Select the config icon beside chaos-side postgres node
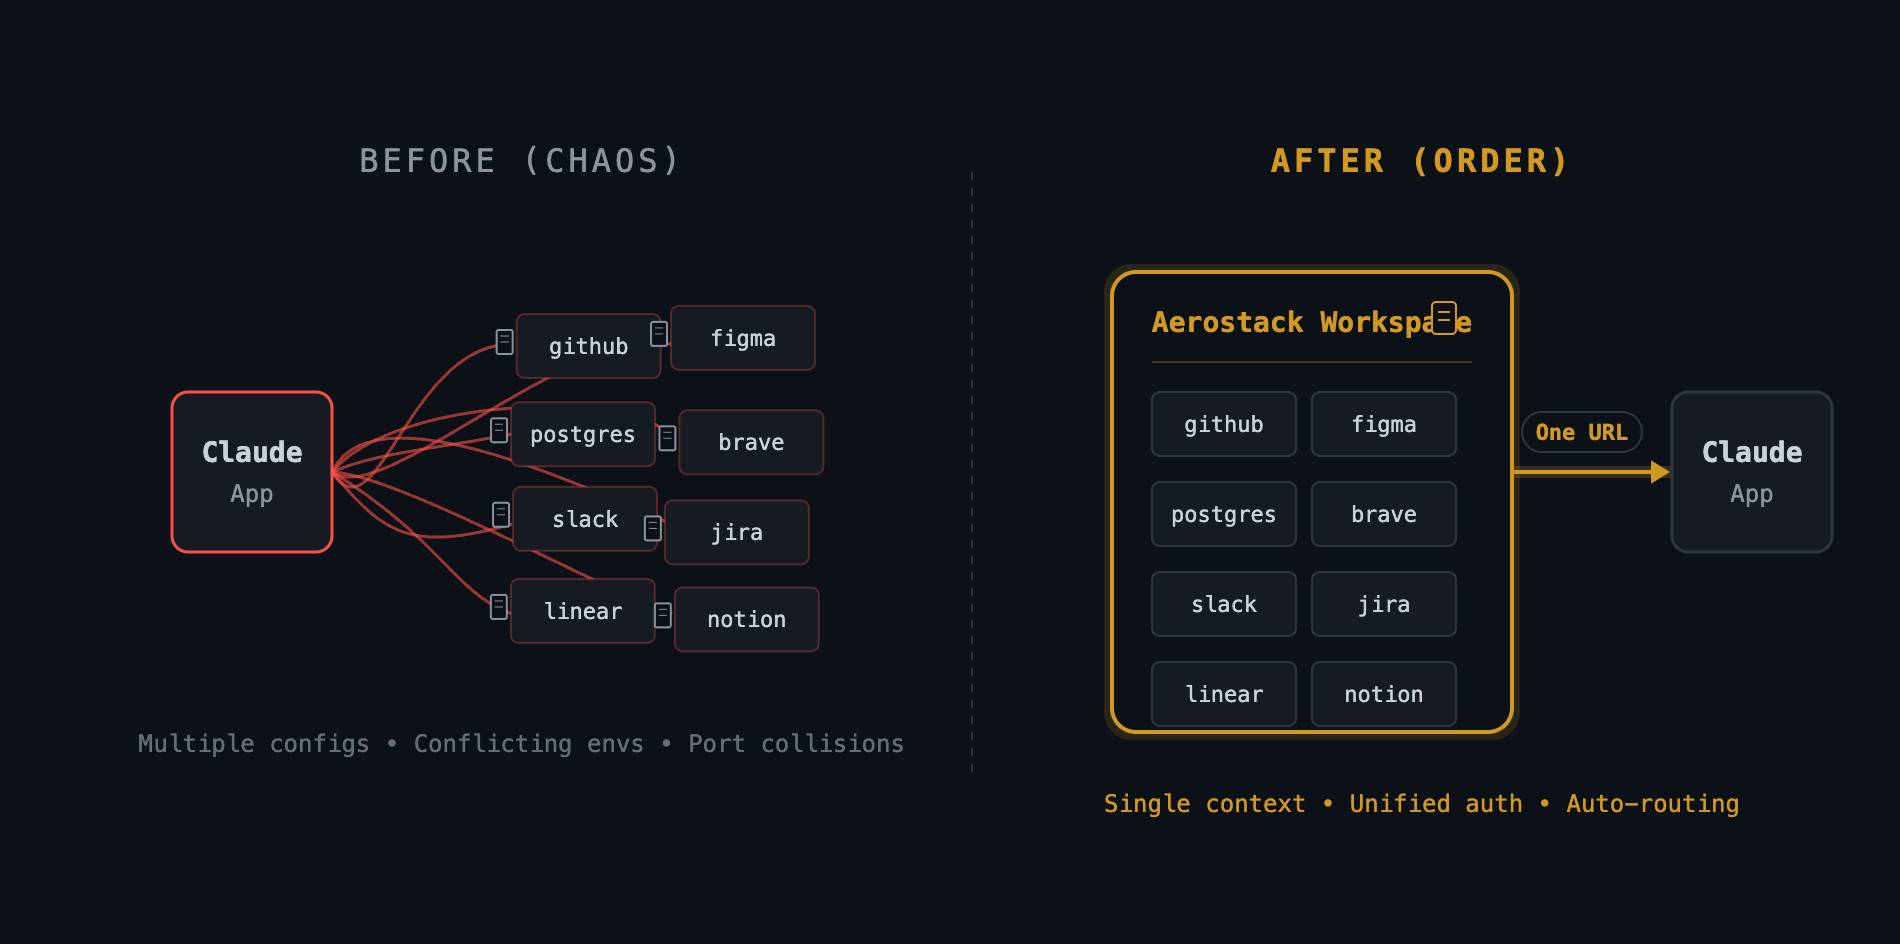The height and width of the screenshot is (944, 1900). 499,430
